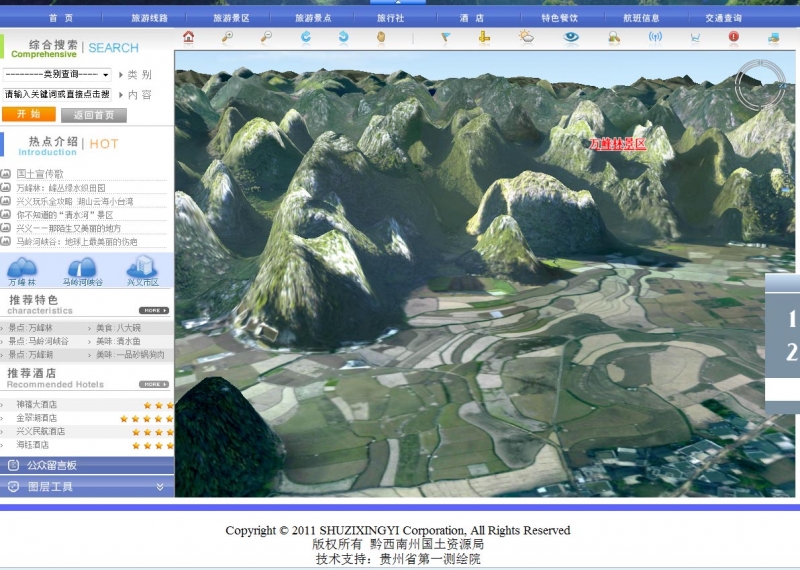This screenshot has height=570, width=800.
Task: Open the 兴义玩乐全攻略 article link
Action: (74, 201)
